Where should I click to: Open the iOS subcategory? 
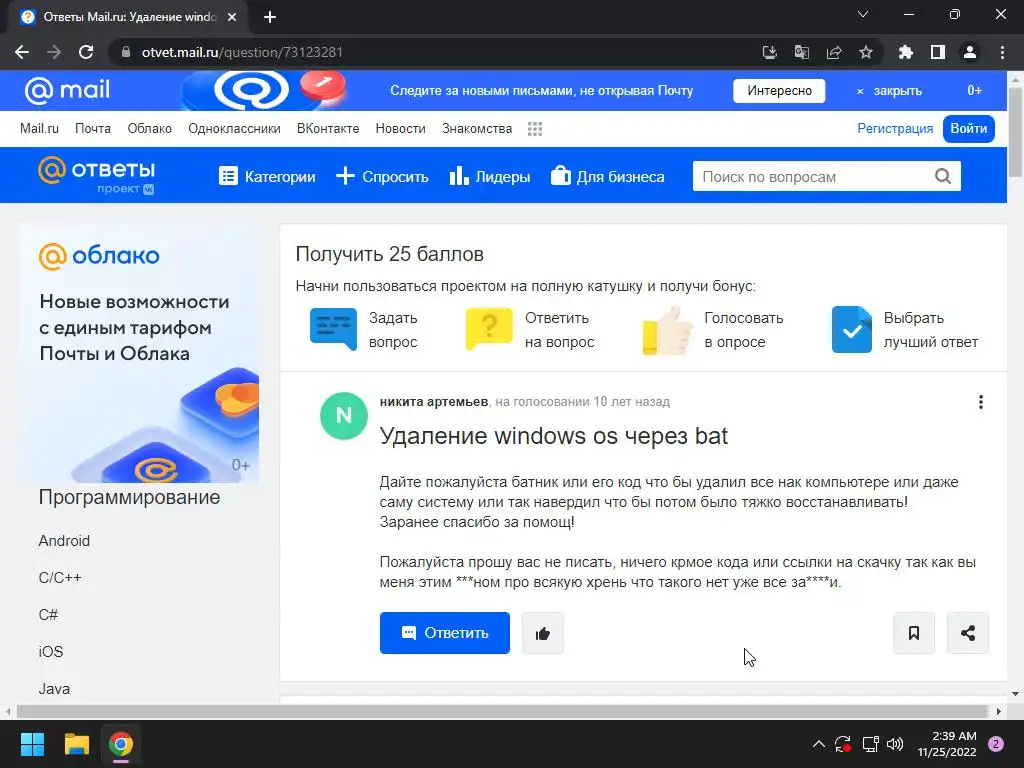[51, 652]
